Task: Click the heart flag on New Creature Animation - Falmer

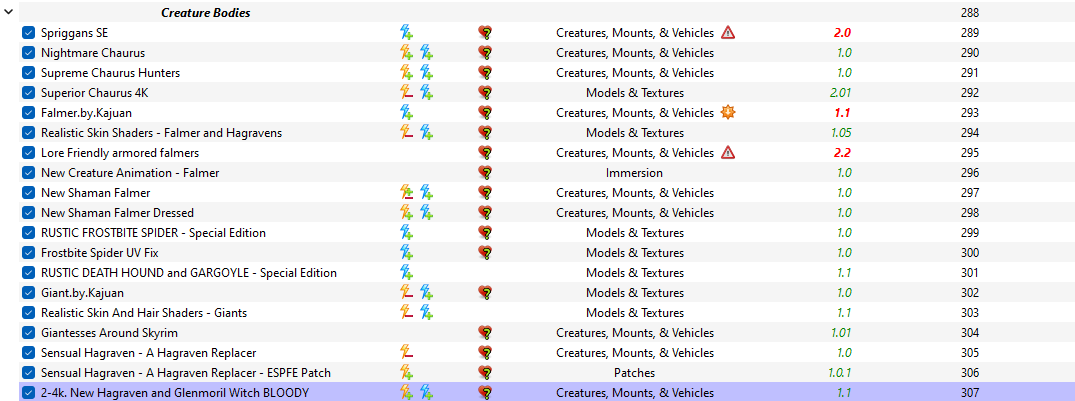Action: [485, 173]
